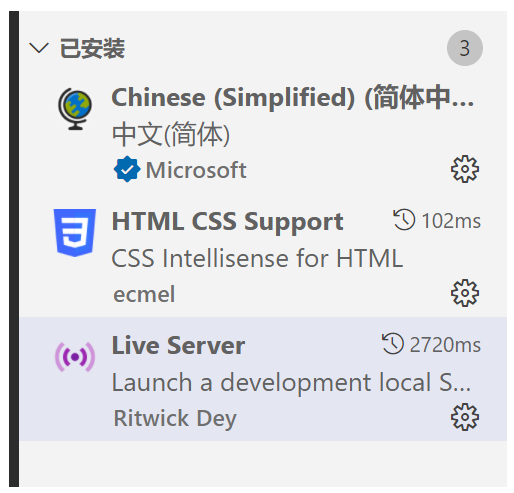
Task: Open manage gear for HTML CSS Support
Action: coord(465,293)
